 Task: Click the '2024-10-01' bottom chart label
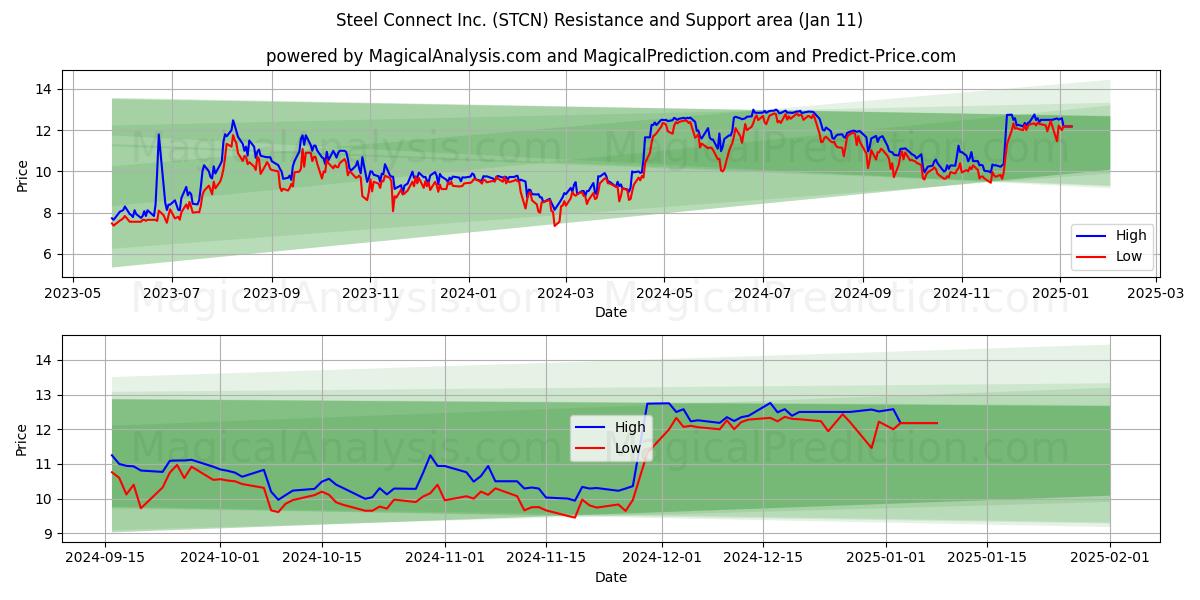(221, 559)
